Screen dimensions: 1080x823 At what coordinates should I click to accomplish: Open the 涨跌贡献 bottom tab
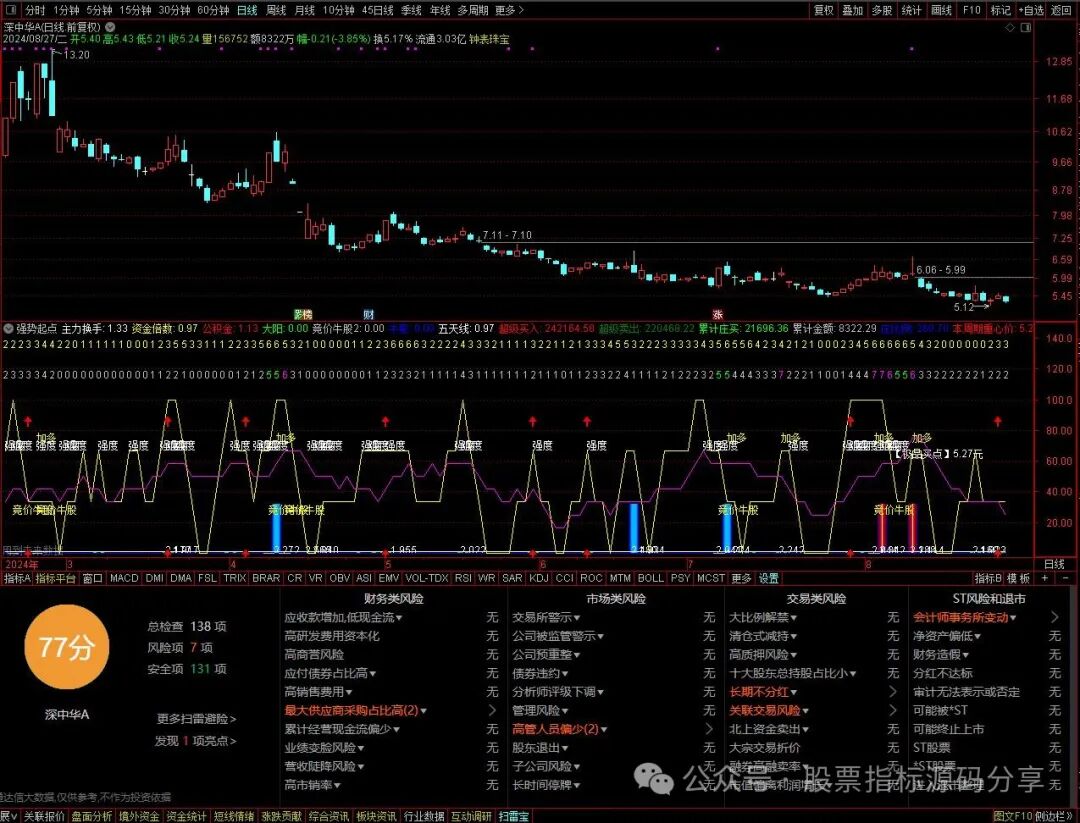[281, 816]
